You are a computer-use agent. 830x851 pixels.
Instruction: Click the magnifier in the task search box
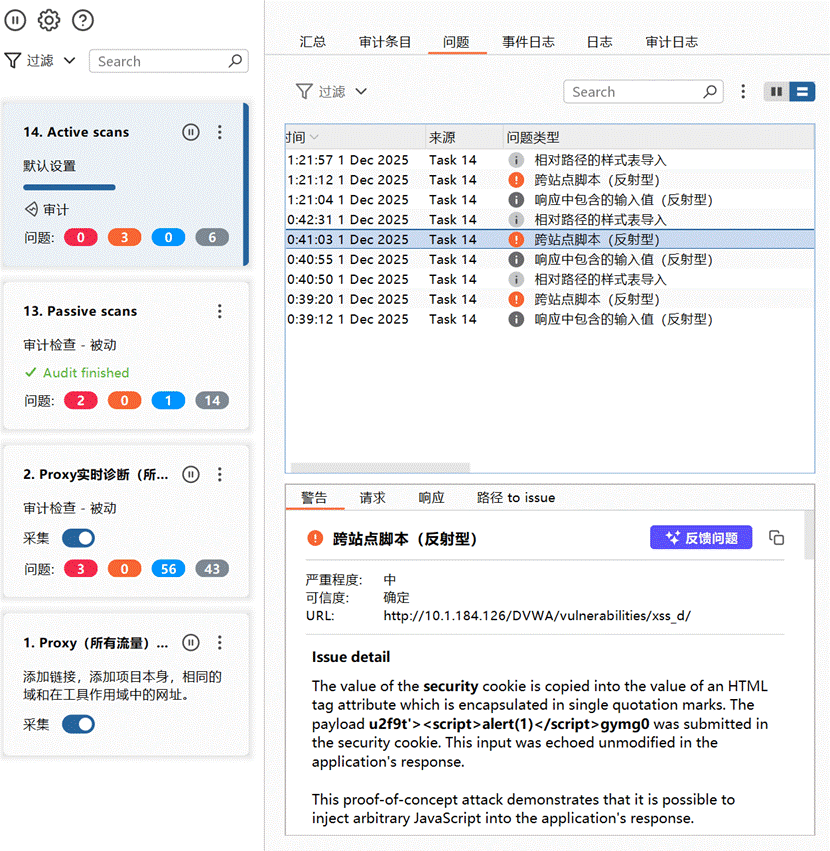tap(235, 61)
